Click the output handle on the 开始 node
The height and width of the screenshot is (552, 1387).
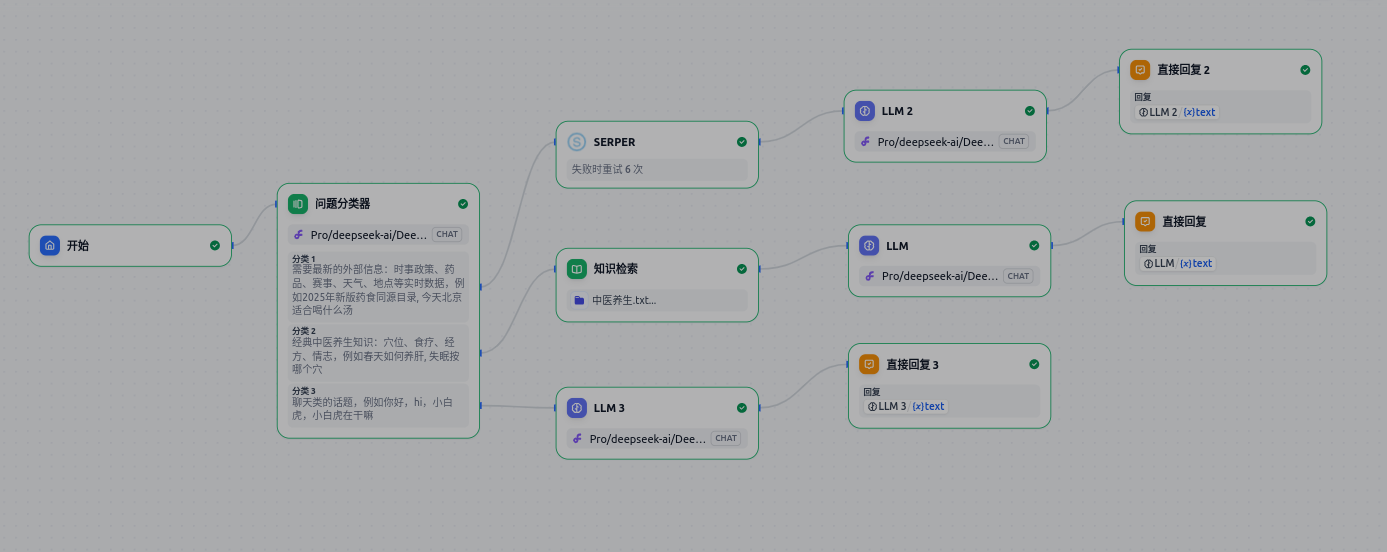coord(232,245)
